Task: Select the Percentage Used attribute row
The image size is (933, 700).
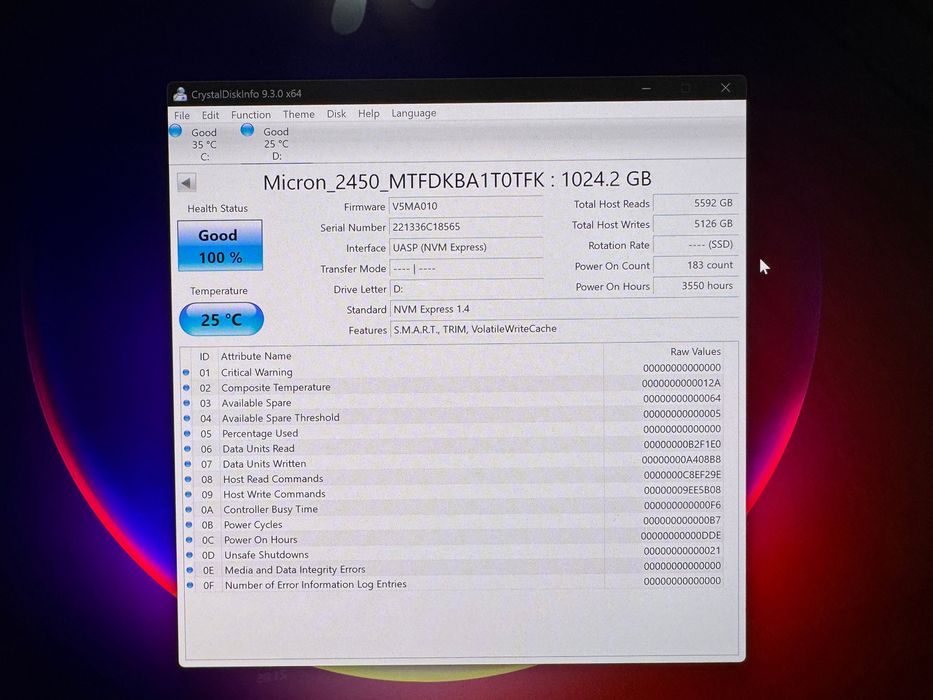Action: click(x=452, y=432)
